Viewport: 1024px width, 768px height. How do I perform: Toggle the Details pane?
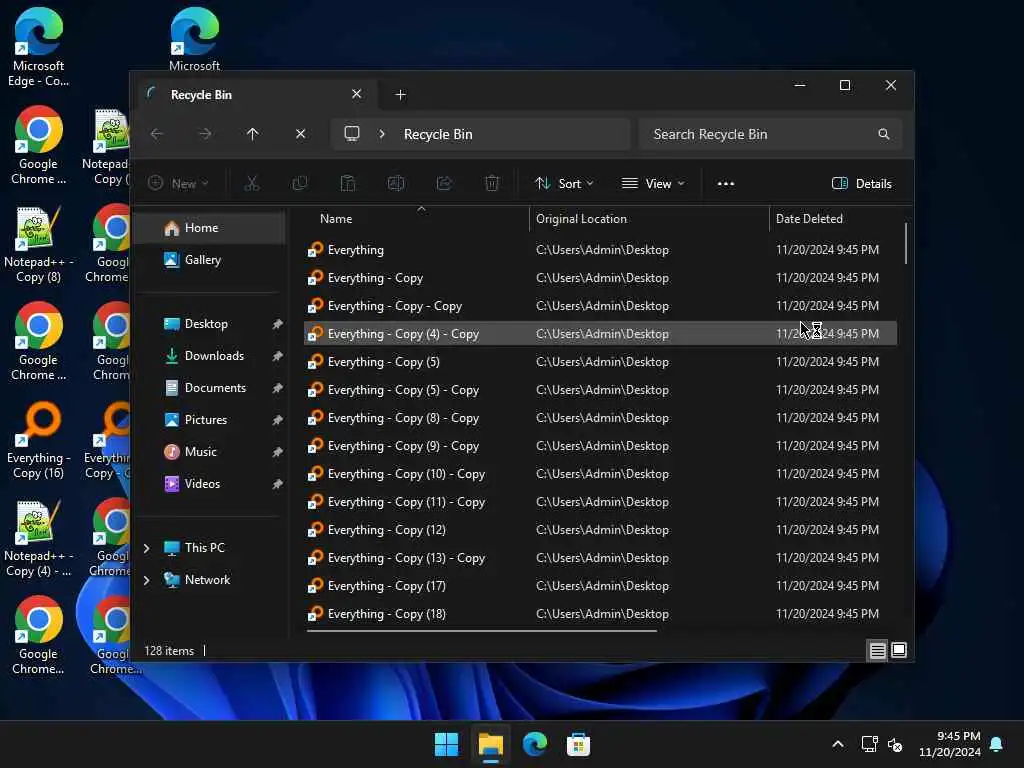coord(861,184)
